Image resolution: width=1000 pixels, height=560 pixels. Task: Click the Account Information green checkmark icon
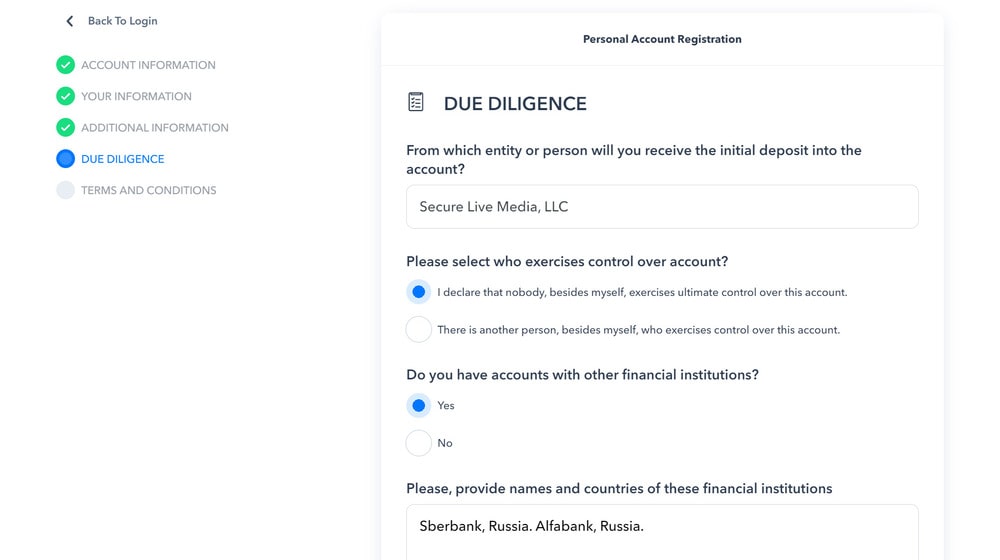(x=65, y=65)
